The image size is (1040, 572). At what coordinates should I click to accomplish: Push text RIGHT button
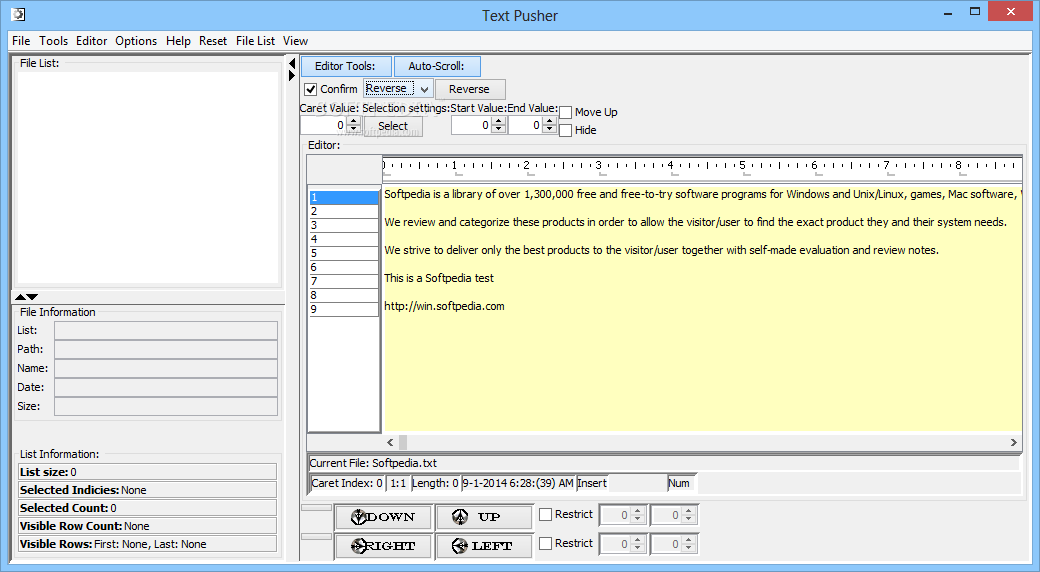coord(383,546)
